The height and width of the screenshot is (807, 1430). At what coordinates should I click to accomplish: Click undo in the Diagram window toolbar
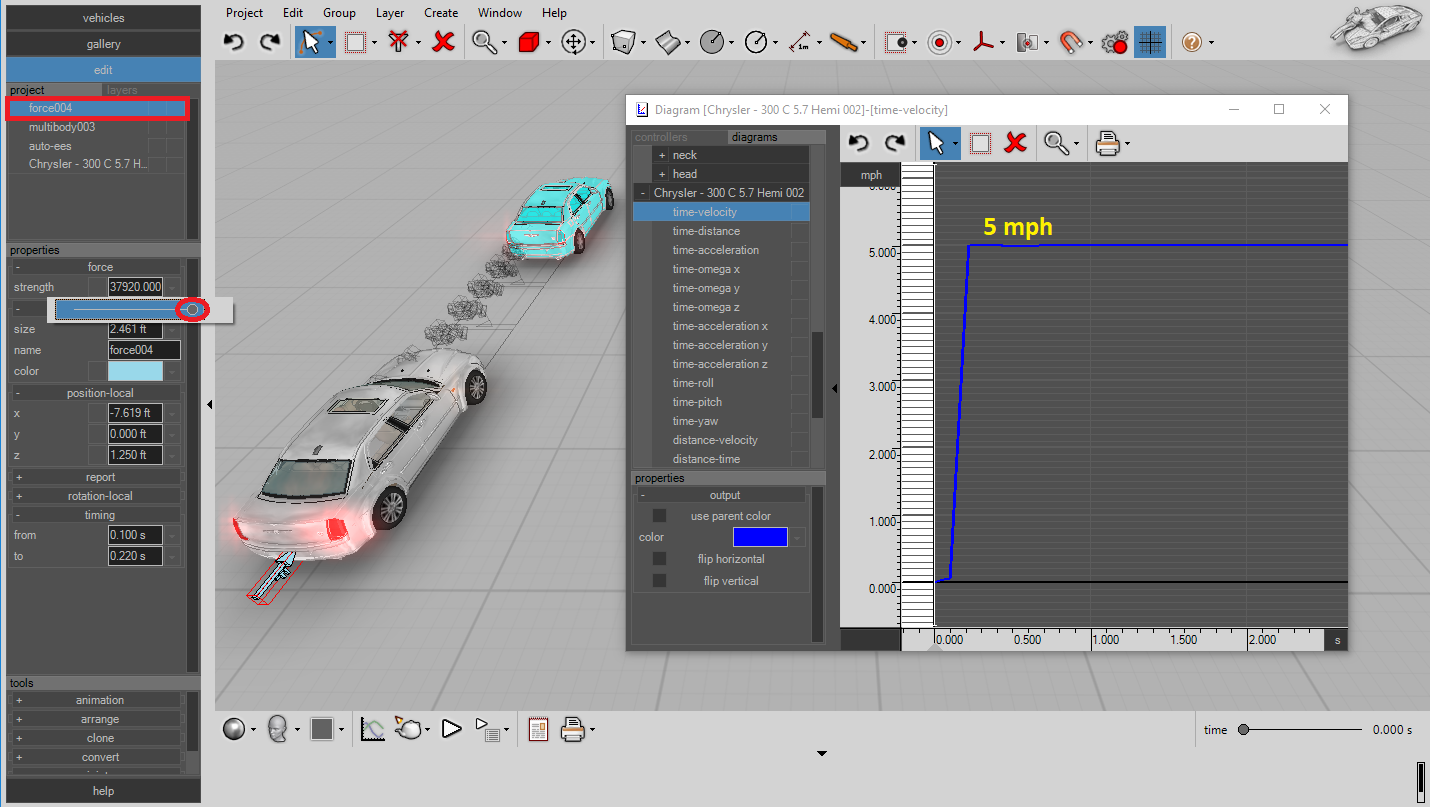coord(859,143)
